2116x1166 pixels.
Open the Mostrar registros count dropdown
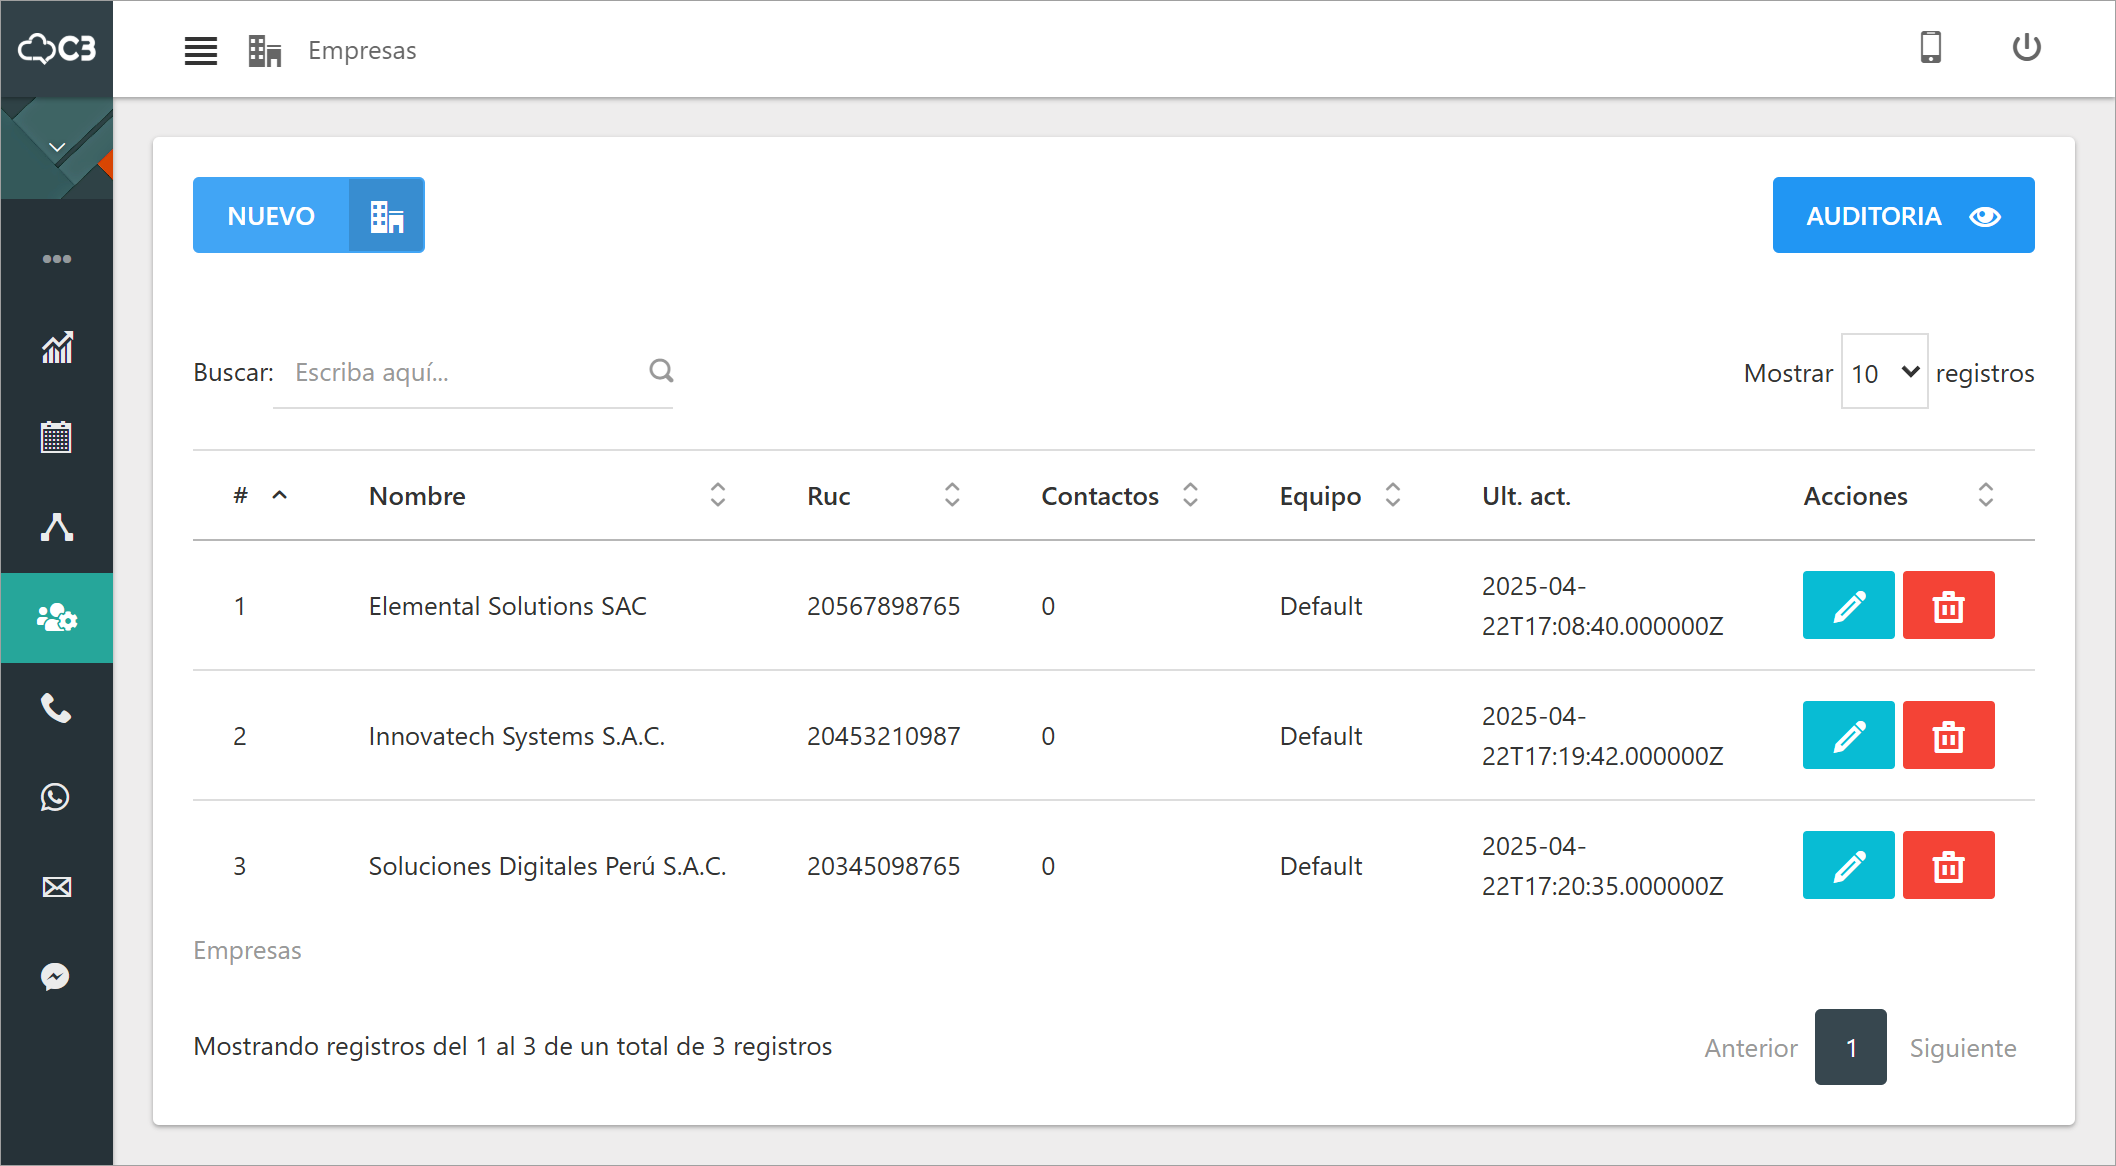point(1883,372)
